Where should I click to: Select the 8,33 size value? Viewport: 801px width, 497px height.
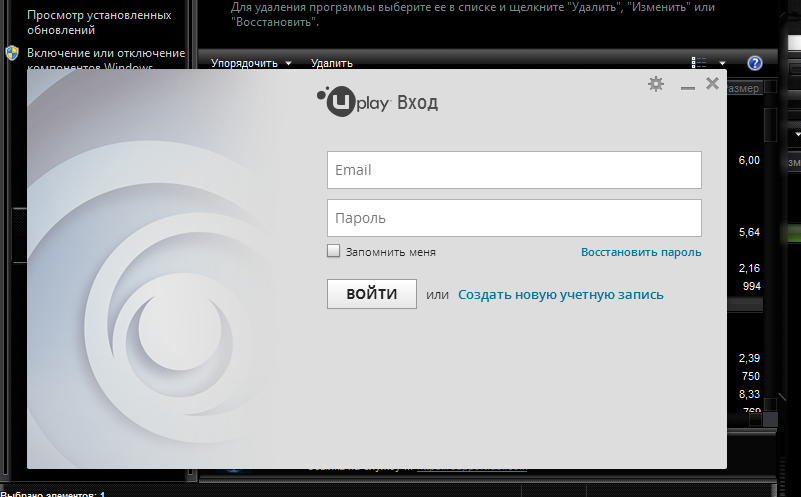coord(749,394)
